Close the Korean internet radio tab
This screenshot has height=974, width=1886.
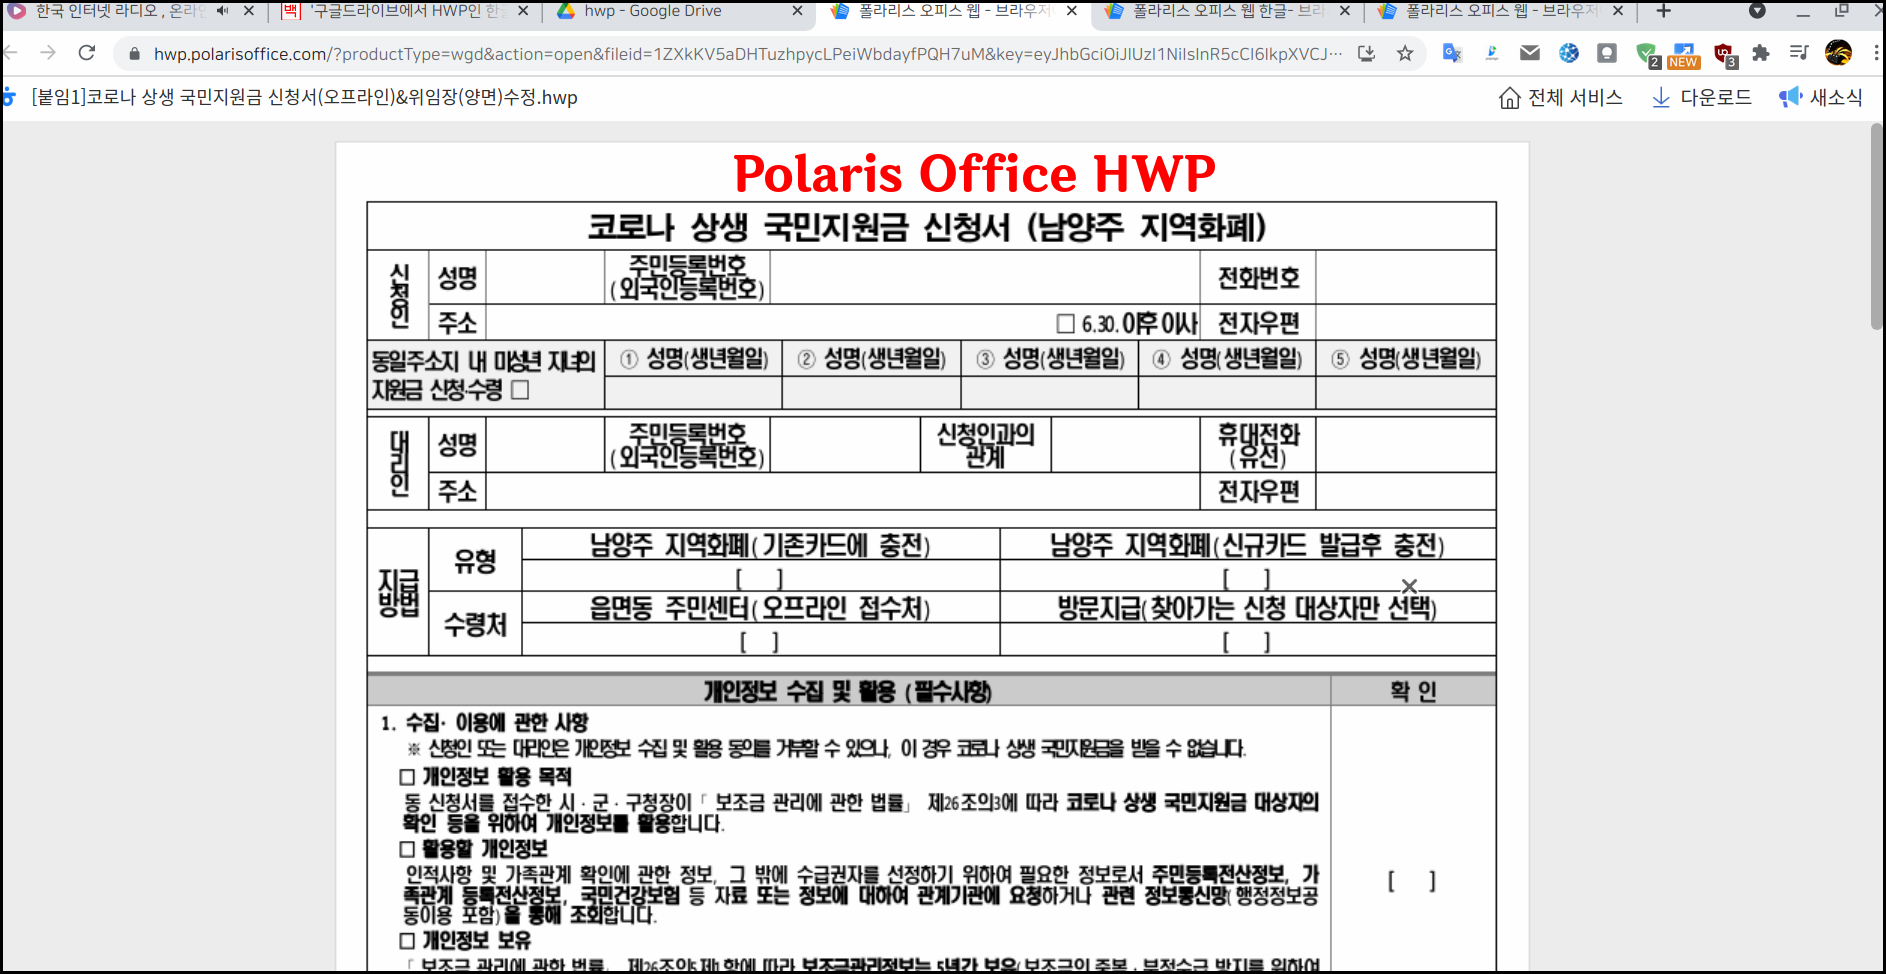point(249,11)
